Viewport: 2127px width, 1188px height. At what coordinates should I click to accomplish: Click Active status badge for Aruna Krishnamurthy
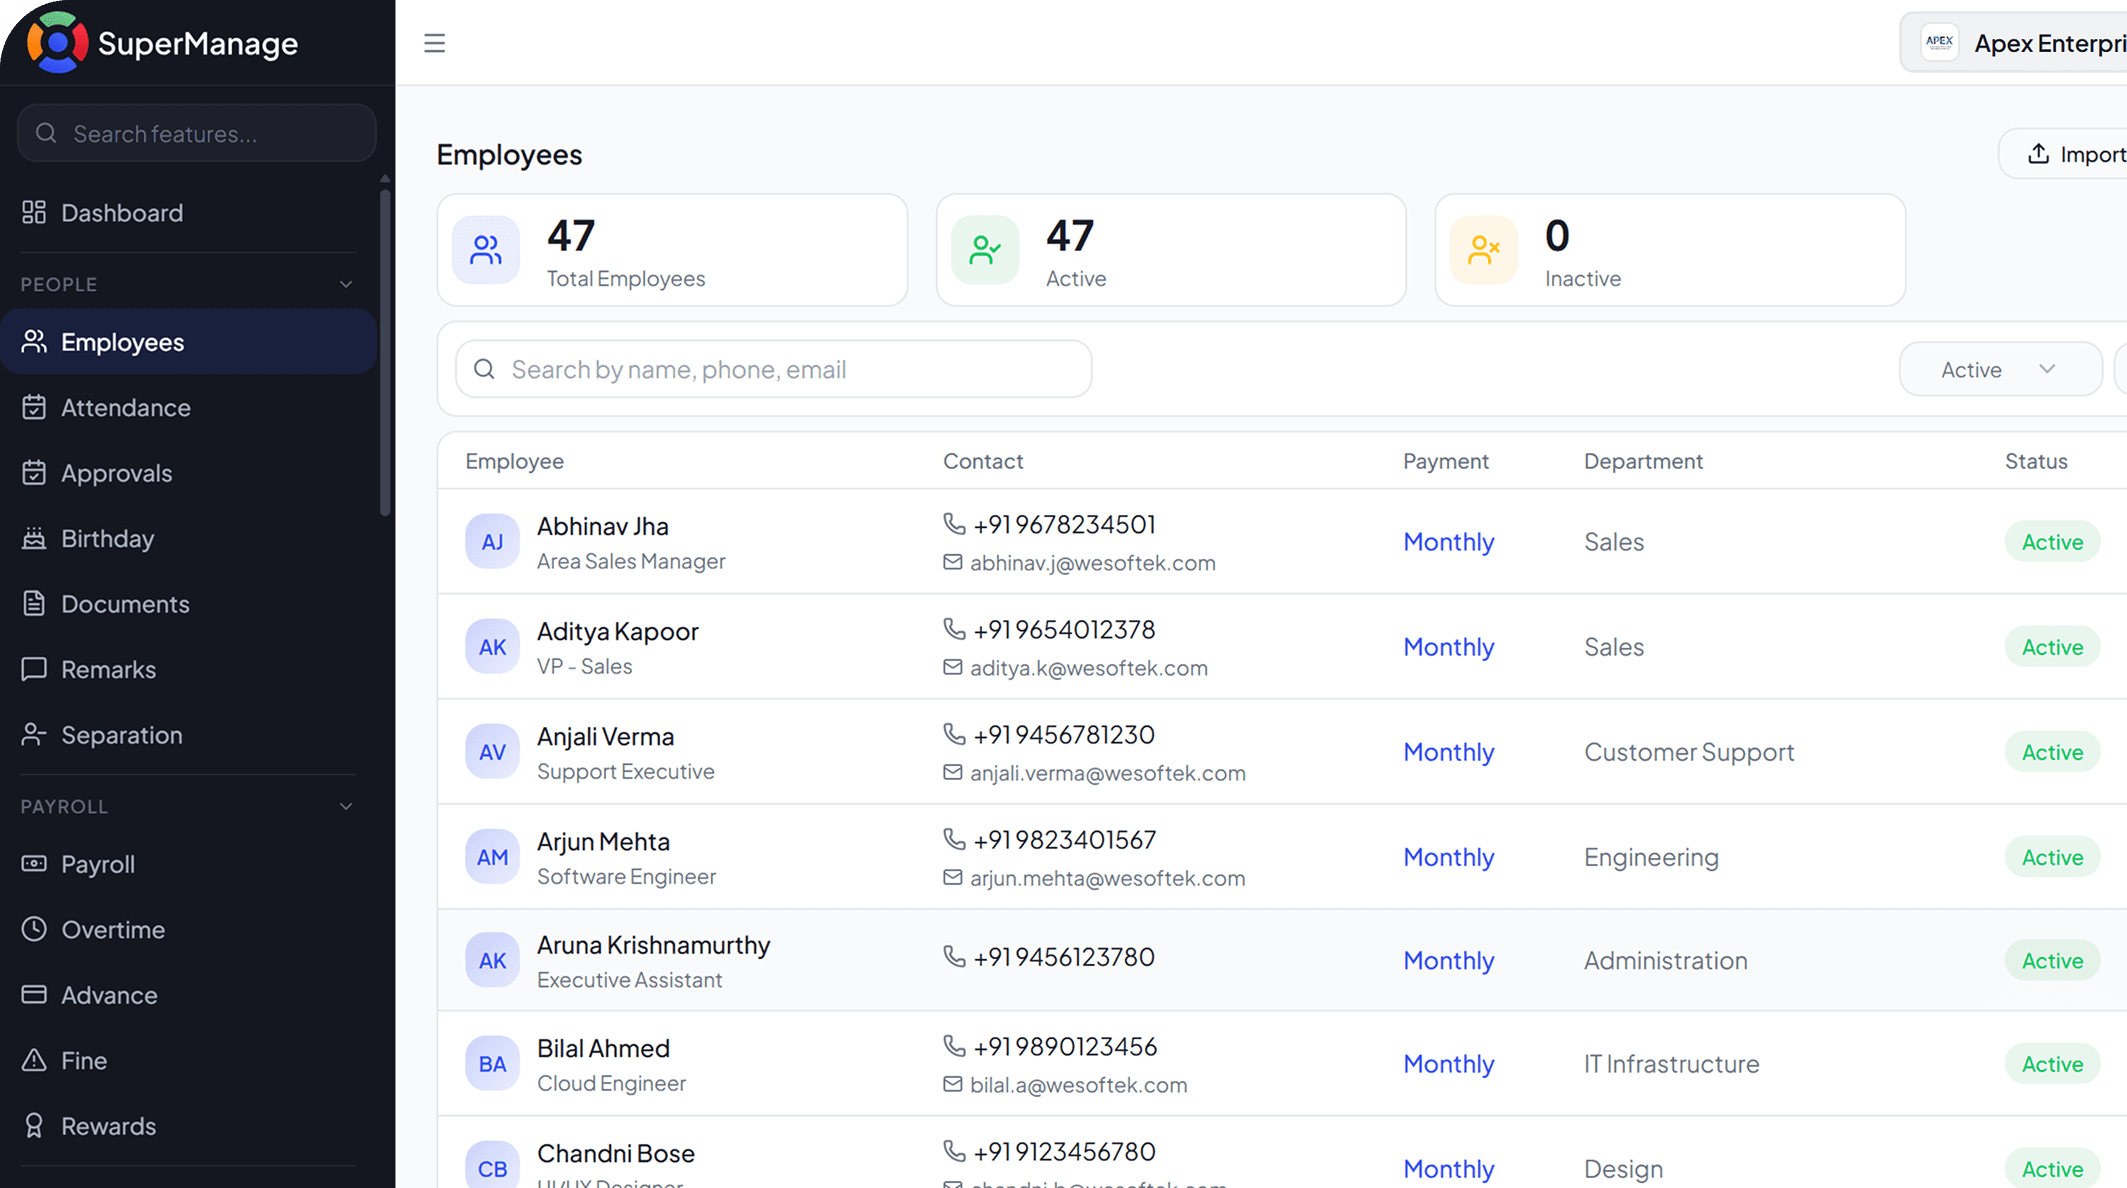pos(2052,960)
